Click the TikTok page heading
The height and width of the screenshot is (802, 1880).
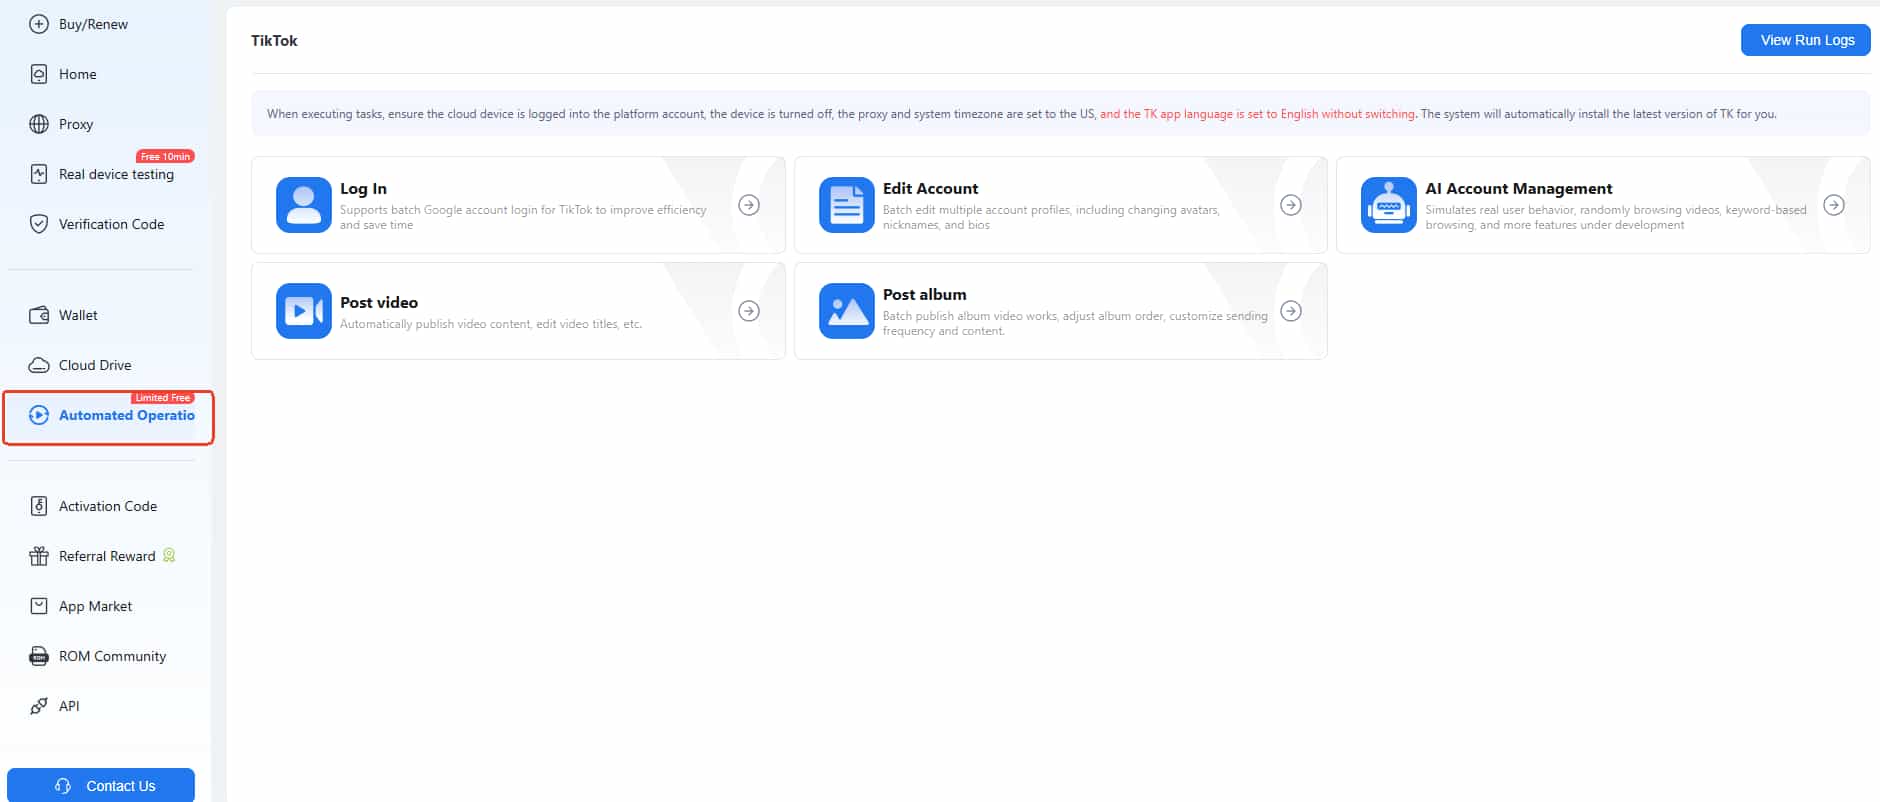[x=274, y=40]
